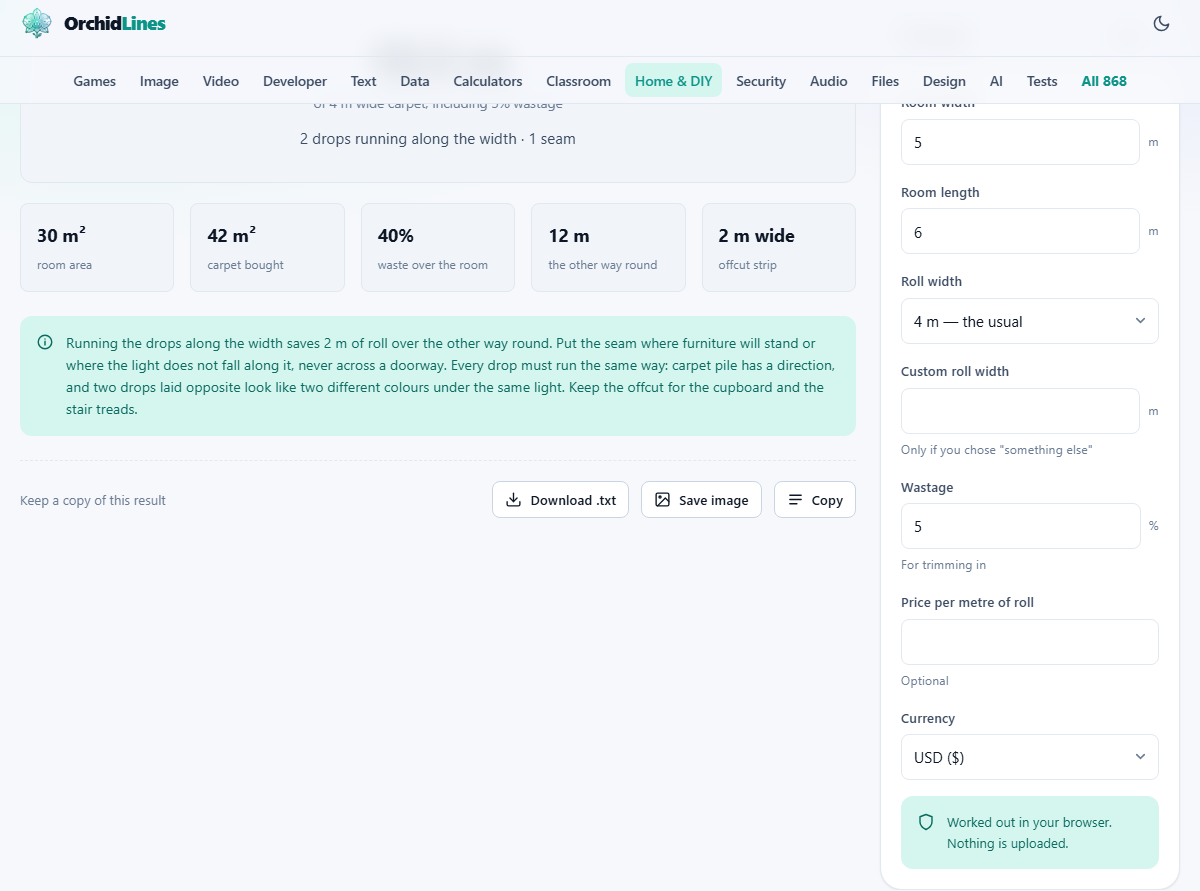Click the info circle icon in the tip box
The height and width of the screenshot is (891, 1200).
pyautogui.click(x=45, y=343)
